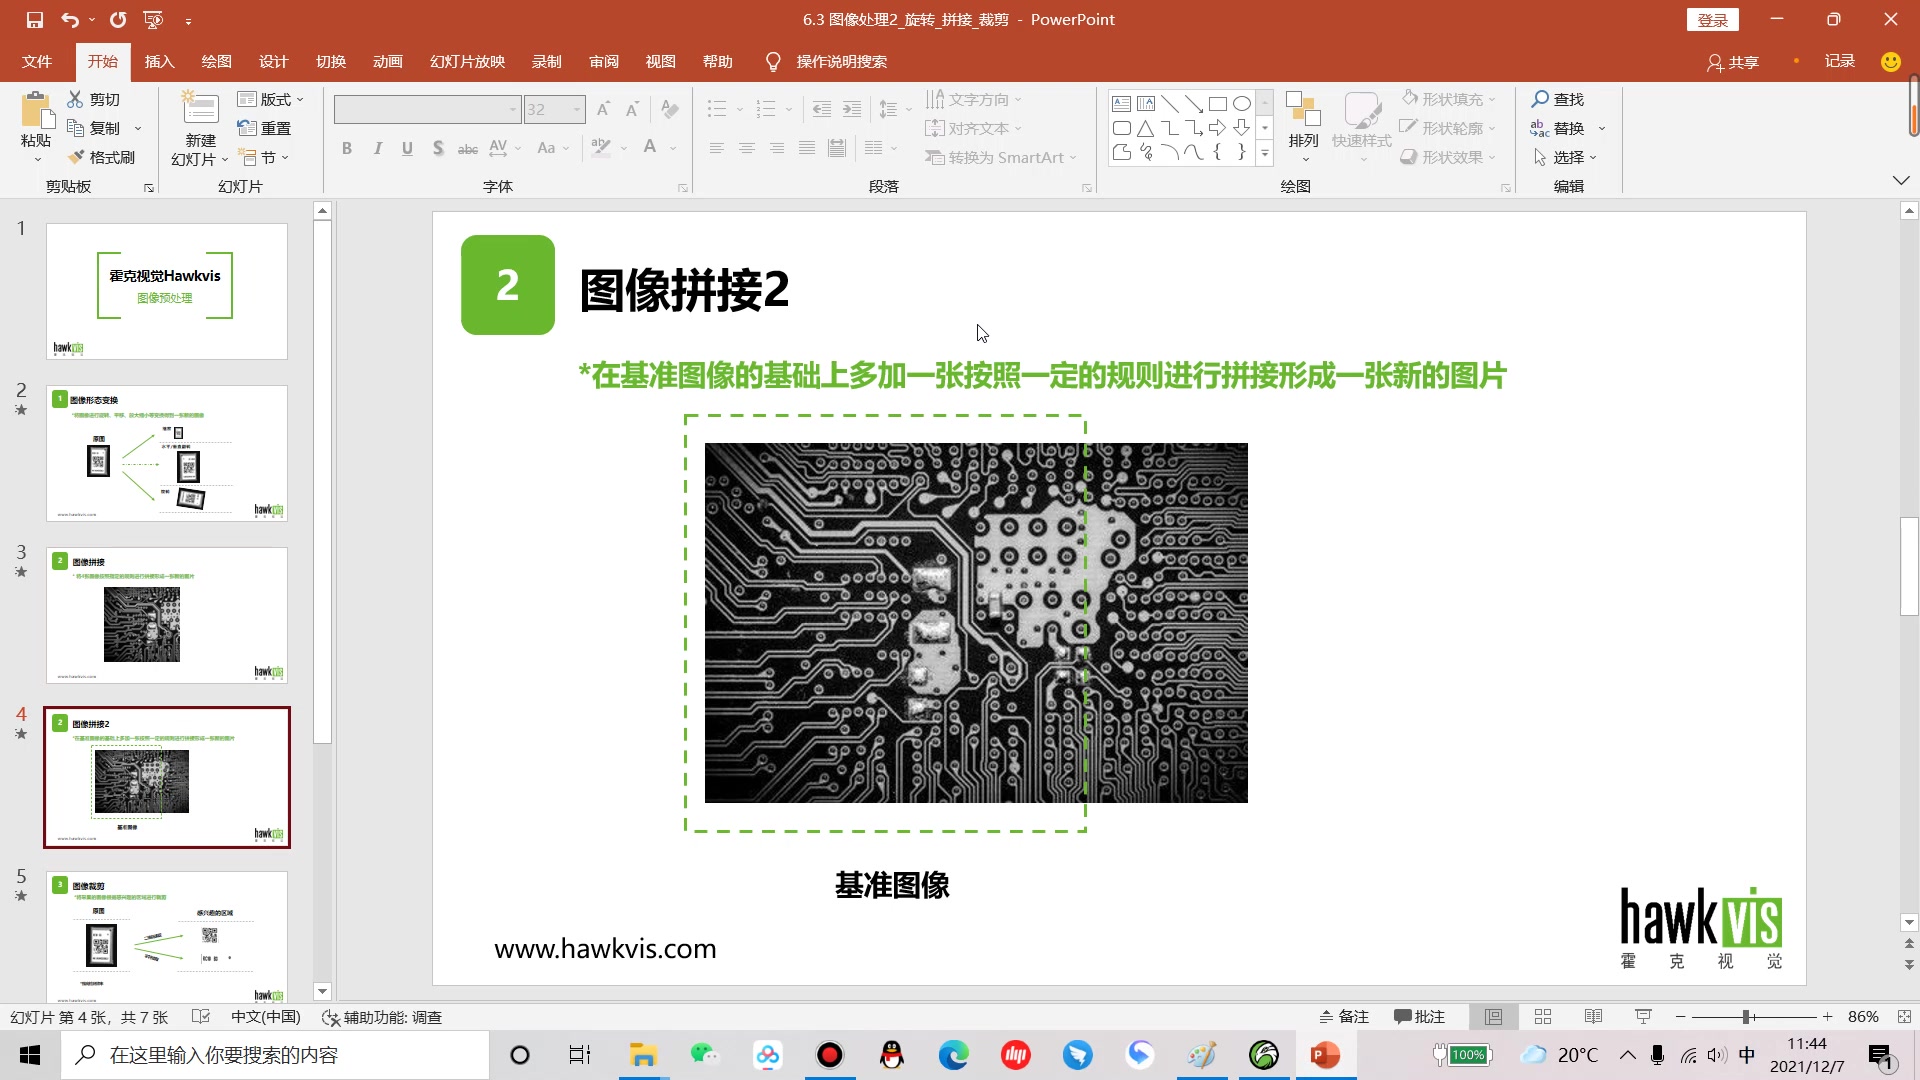Undo the last action
Image resolution: width=1920 pixels, height=1080 pixels.
[x=69, y=19]
